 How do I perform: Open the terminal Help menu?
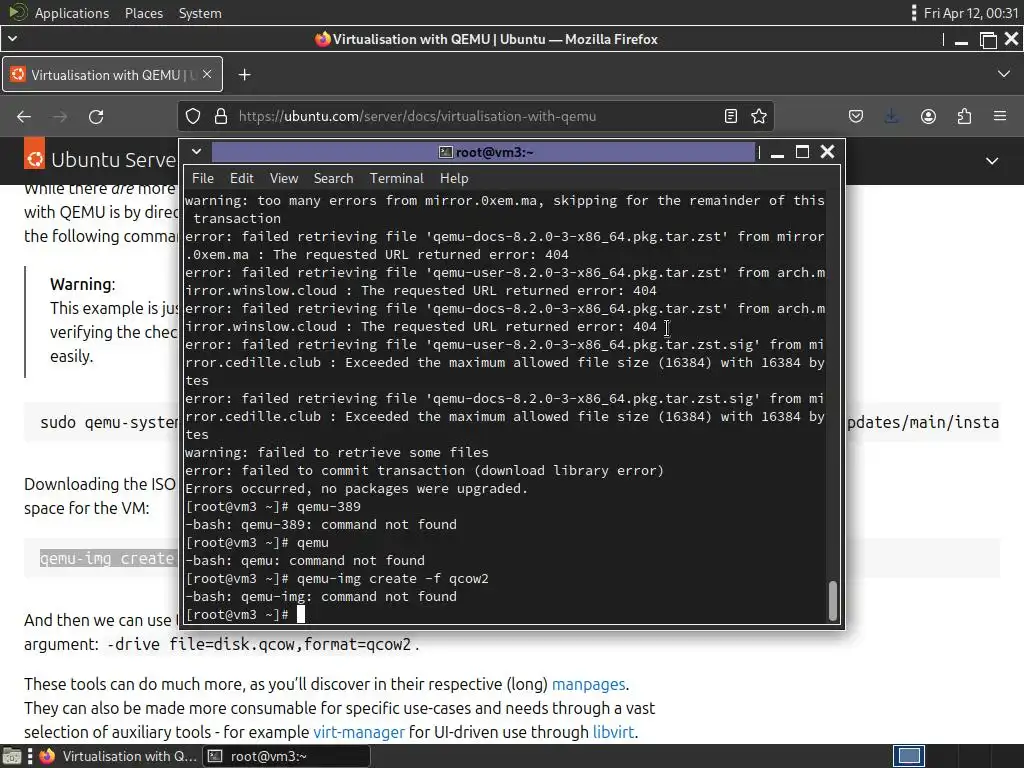click(454, 178)
